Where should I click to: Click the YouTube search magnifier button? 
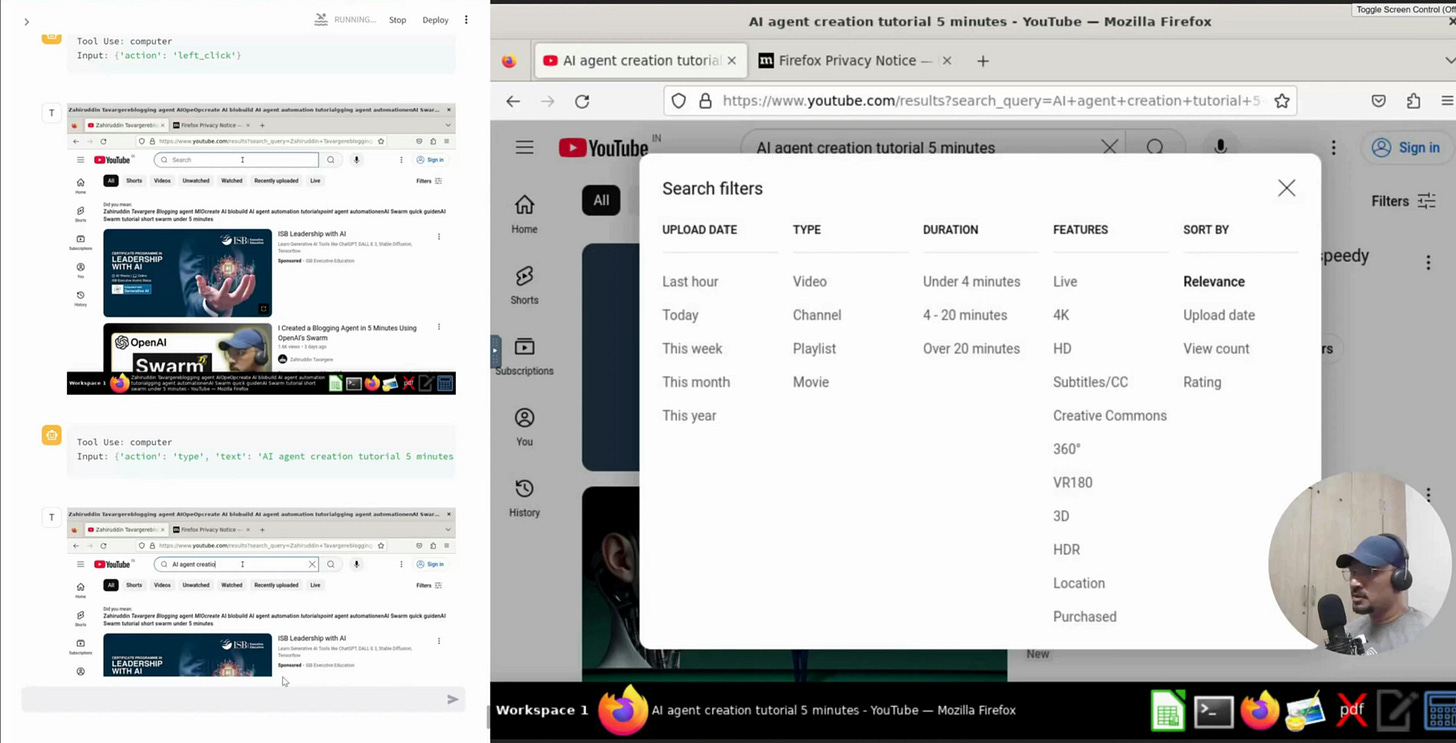(x=1155, y=147)
